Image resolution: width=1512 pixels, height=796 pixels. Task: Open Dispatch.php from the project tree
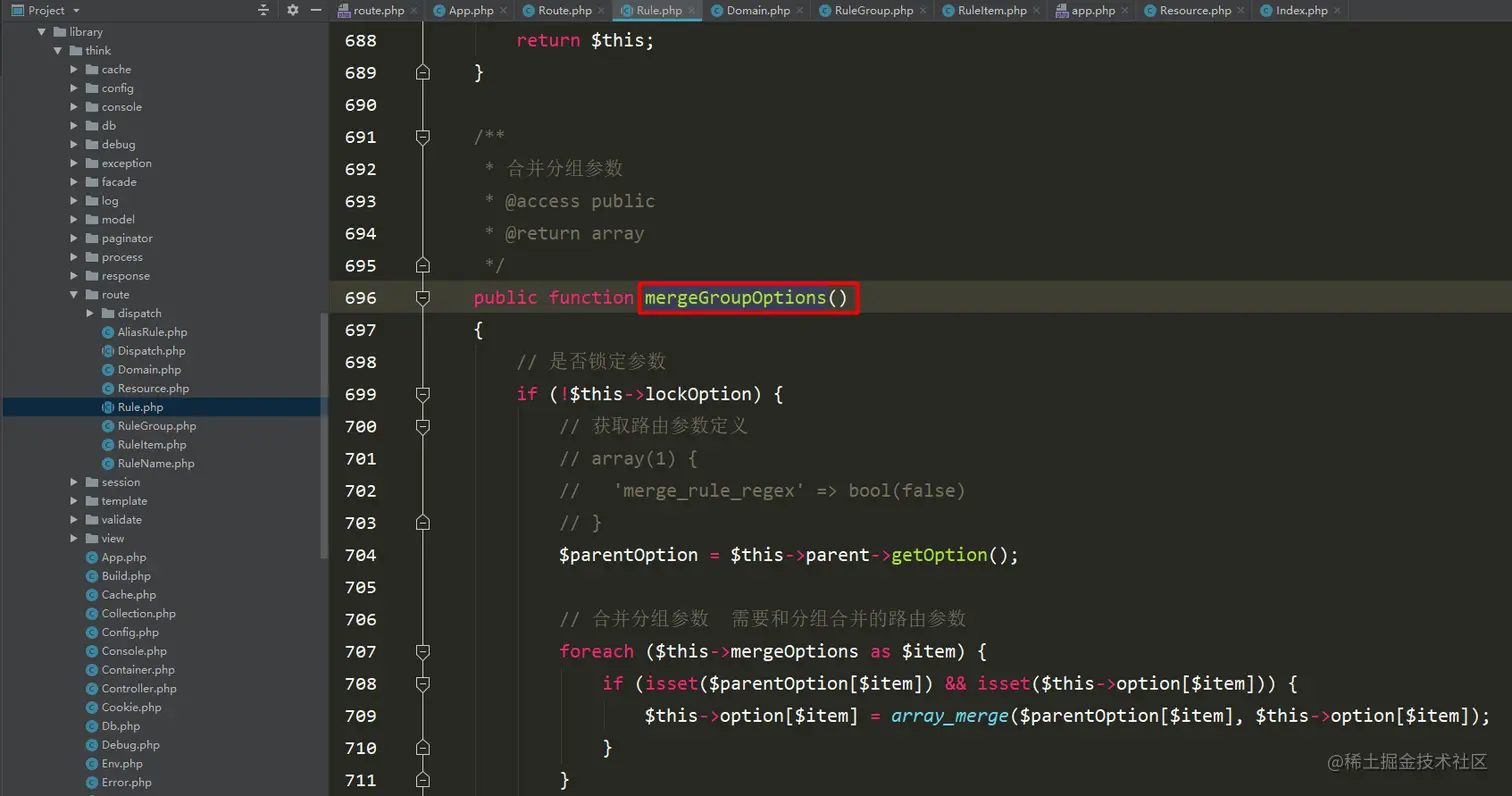143,351
